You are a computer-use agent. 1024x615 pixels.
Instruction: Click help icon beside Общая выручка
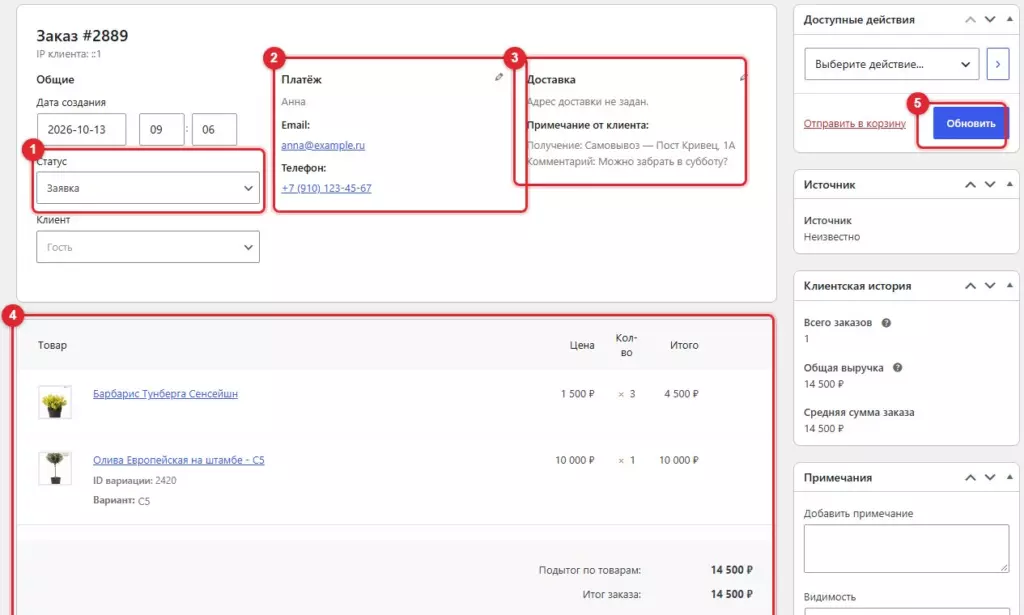pos(897,368)
